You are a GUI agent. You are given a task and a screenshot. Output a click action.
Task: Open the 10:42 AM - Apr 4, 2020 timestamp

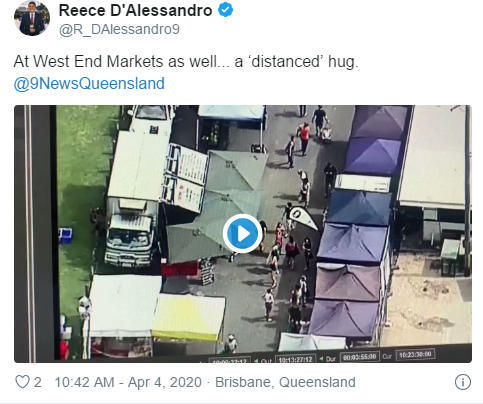coord(128,382)
